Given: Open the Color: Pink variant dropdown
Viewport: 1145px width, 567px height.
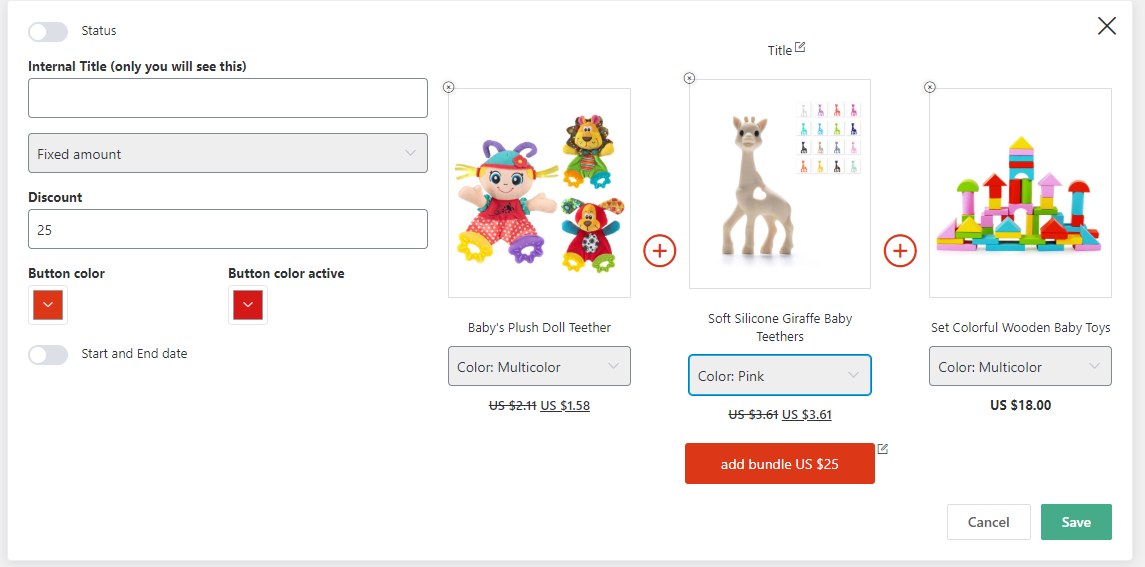Looking at the screenshot, I should (x=780, y=375).
